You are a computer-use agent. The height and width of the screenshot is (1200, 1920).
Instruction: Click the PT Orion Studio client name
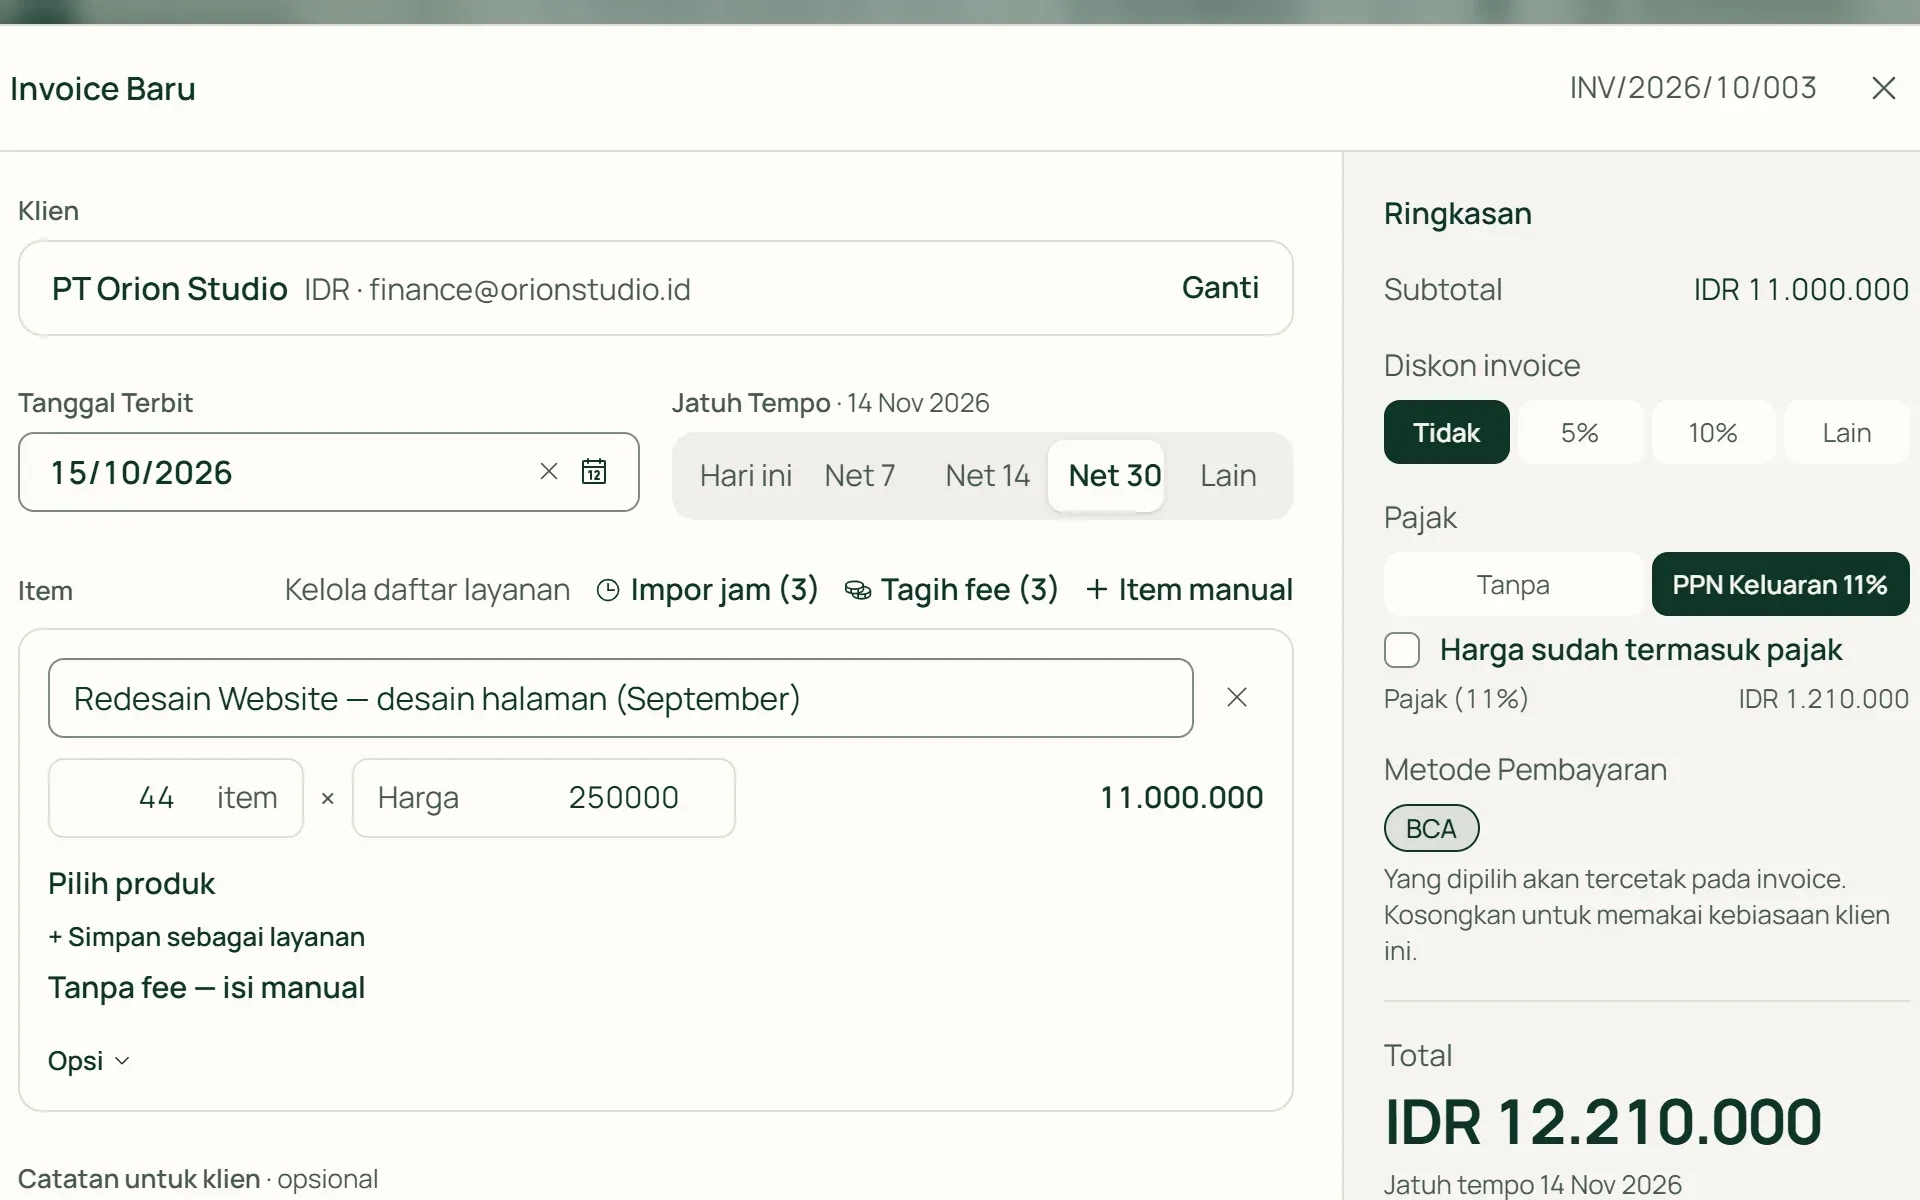170,289
